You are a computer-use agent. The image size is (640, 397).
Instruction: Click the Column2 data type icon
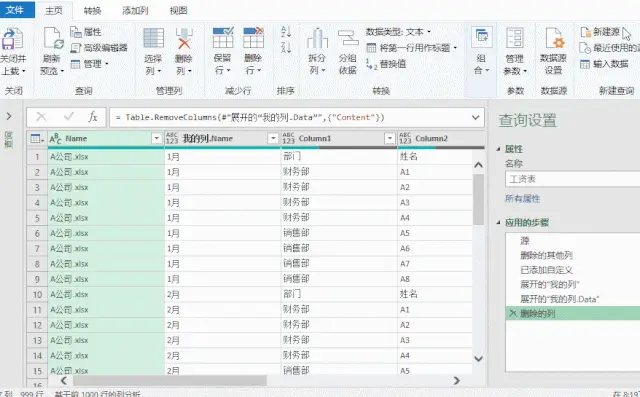(405, 139)
